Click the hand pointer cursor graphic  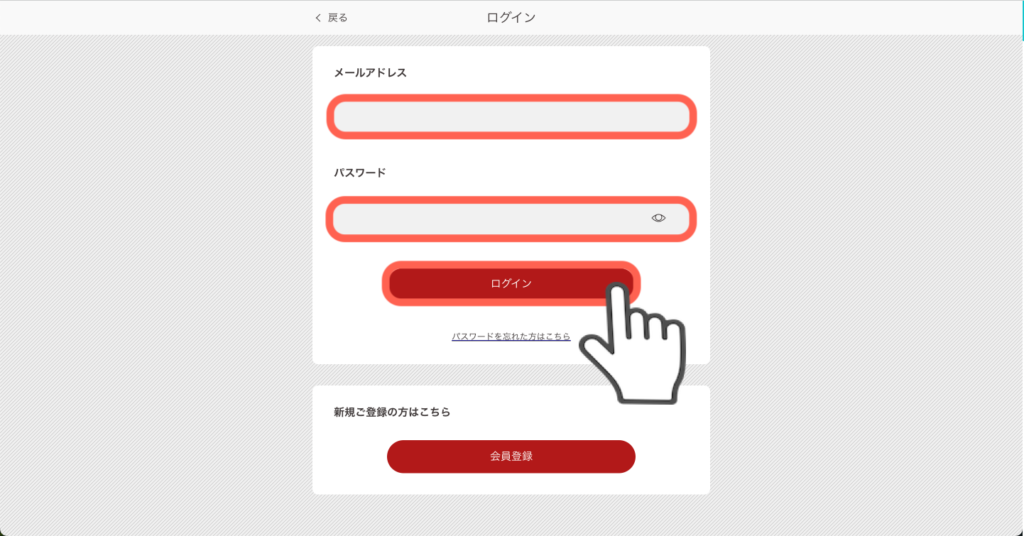[633, 343]
